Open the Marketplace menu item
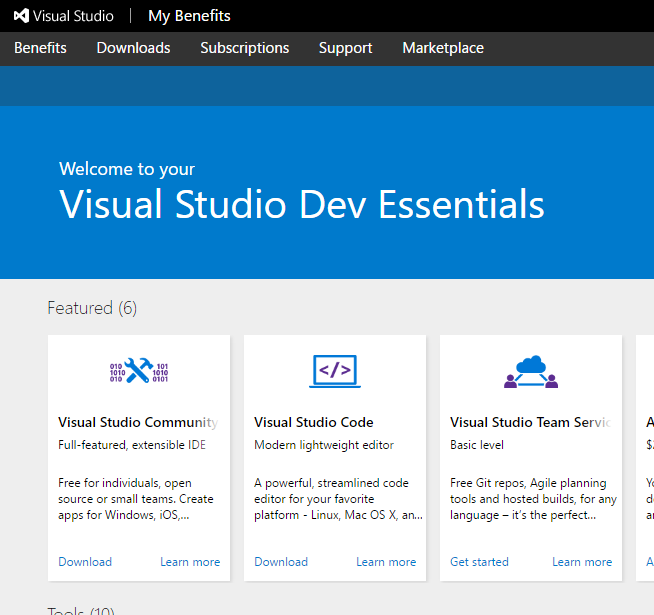The image size is (654, 615). coord(443,48)
